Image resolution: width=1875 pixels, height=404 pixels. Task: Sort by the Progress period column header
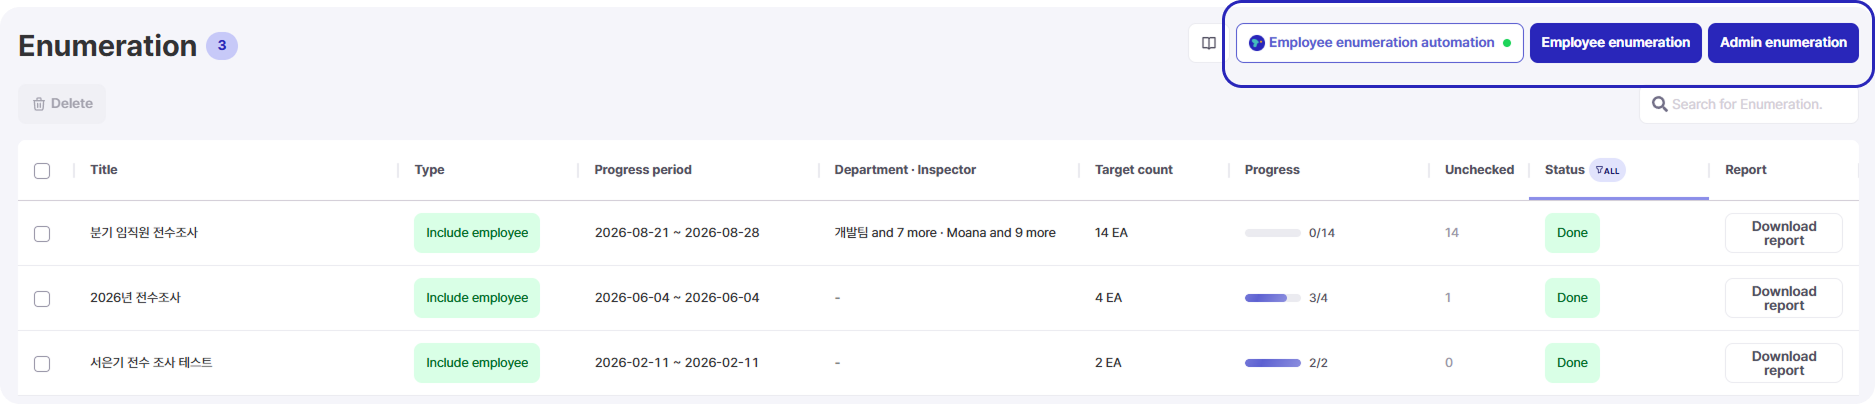[643, 170]
